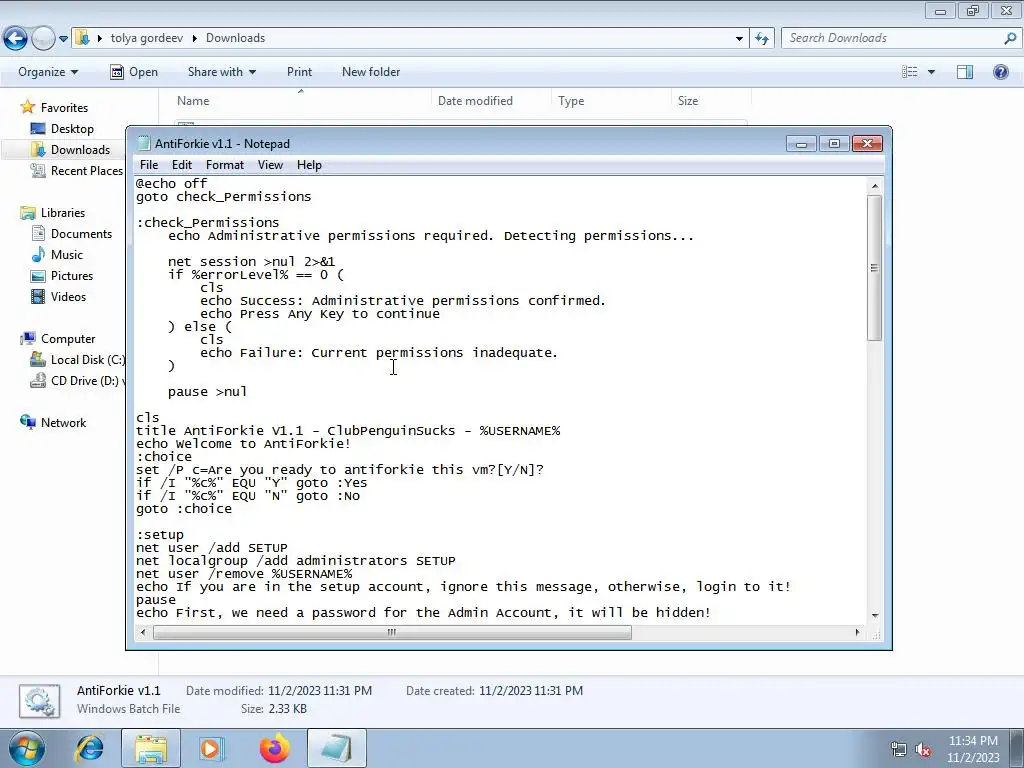Image resolution: width=1024 pixels, height=768 pixels.
Task: Click the Explorer forward arrow button
Action: click(43, 39)
